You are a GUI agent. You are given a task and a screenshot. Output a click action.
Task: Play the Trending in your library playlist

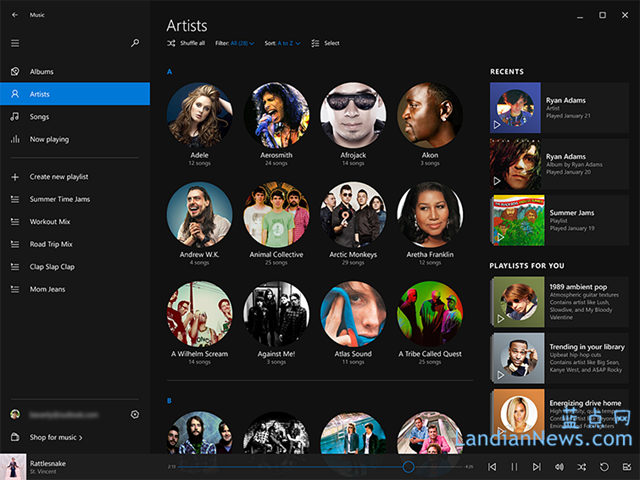[x=500, y=375]
